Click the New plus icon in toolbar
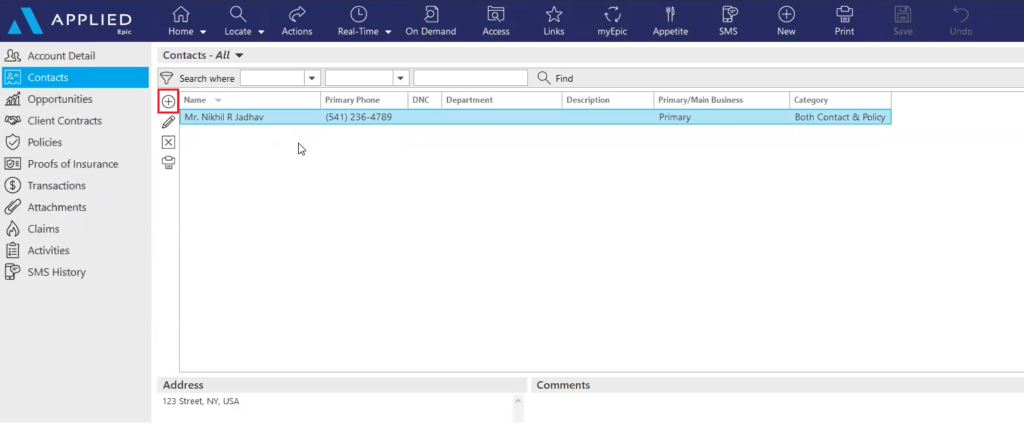 point(786,14)
